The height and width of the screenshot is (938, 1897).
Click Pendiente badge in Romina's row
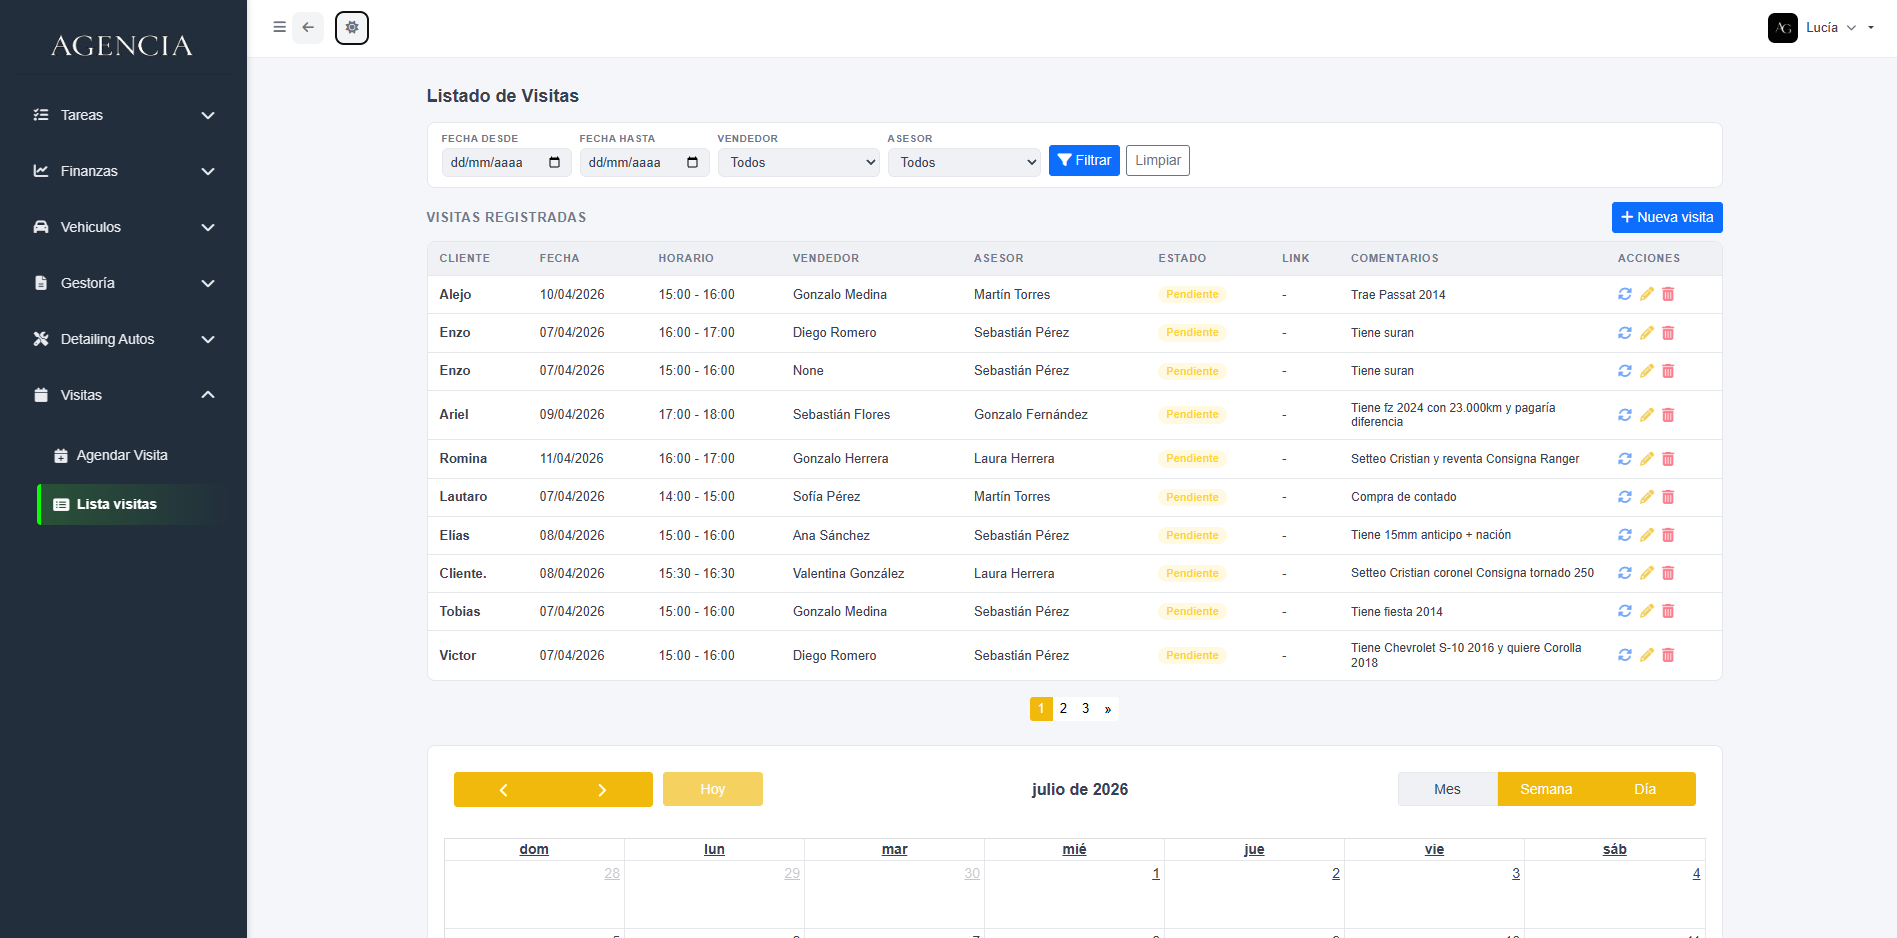coord(1192,459)
